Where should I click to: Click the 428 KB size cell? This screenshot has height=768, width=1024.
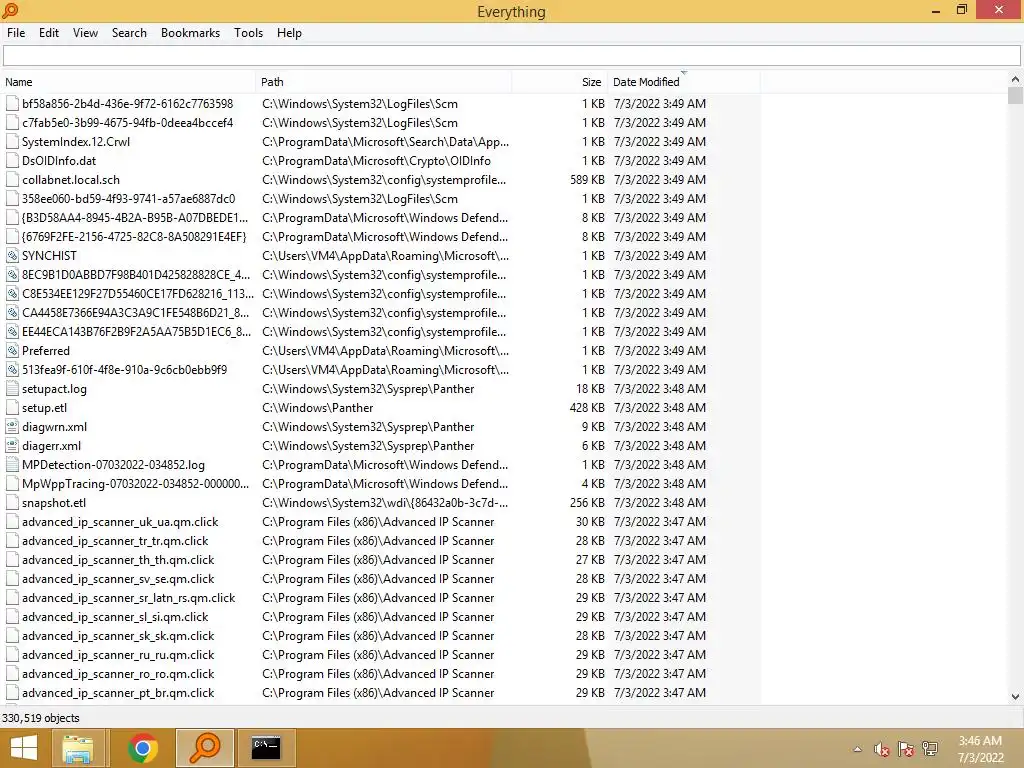point(587,408)
